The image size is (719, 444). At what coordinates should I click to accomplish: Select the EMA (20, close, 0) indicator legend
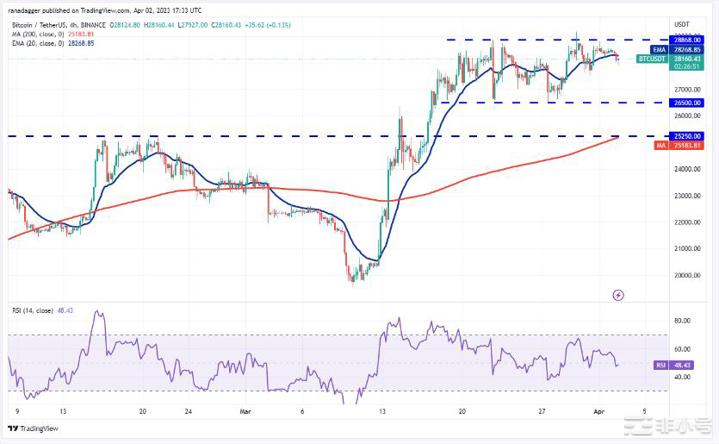[33, 43]
